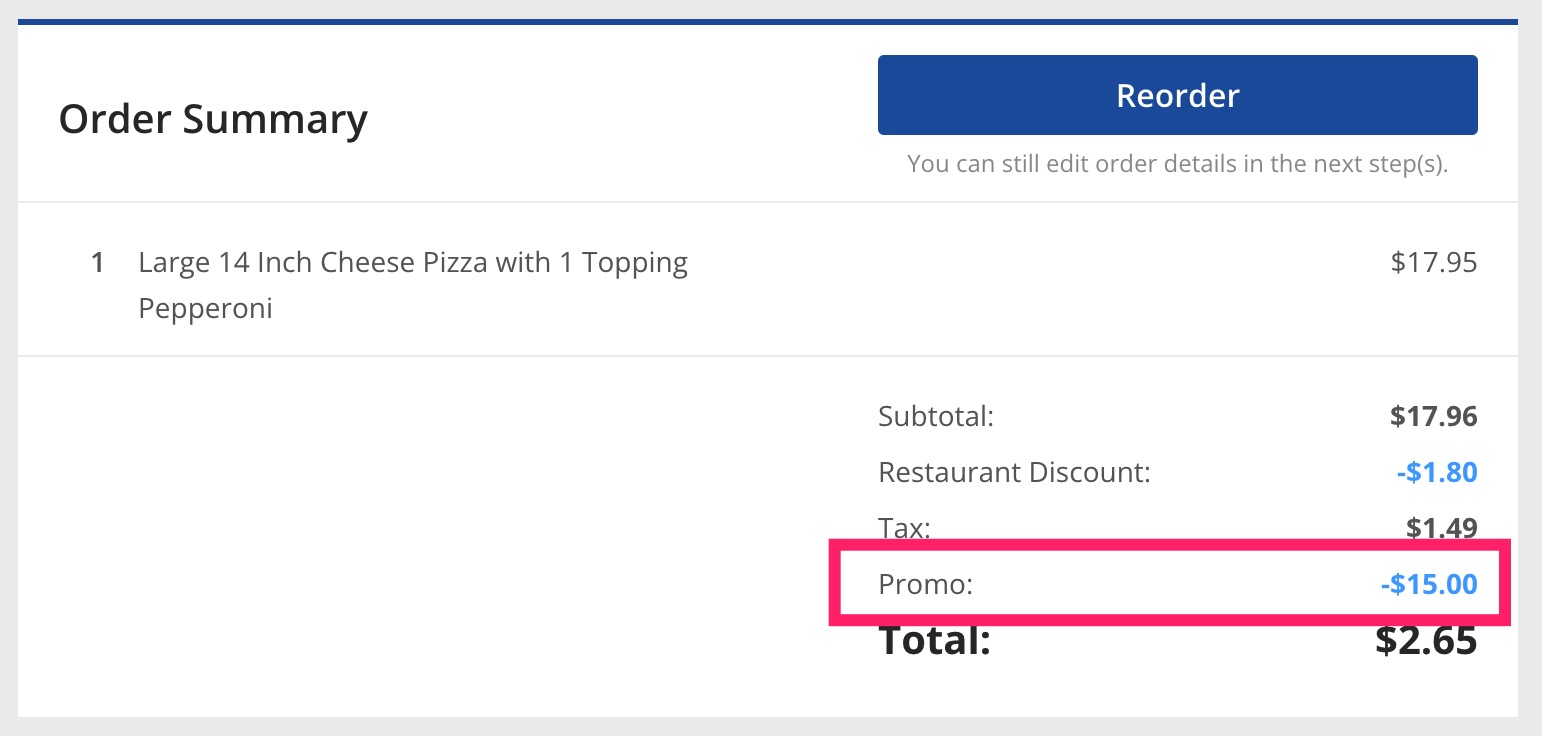Click the $1.49 tax amount
The width and height of the screenshot is (1542, 736).
[x=1440, y=527]
